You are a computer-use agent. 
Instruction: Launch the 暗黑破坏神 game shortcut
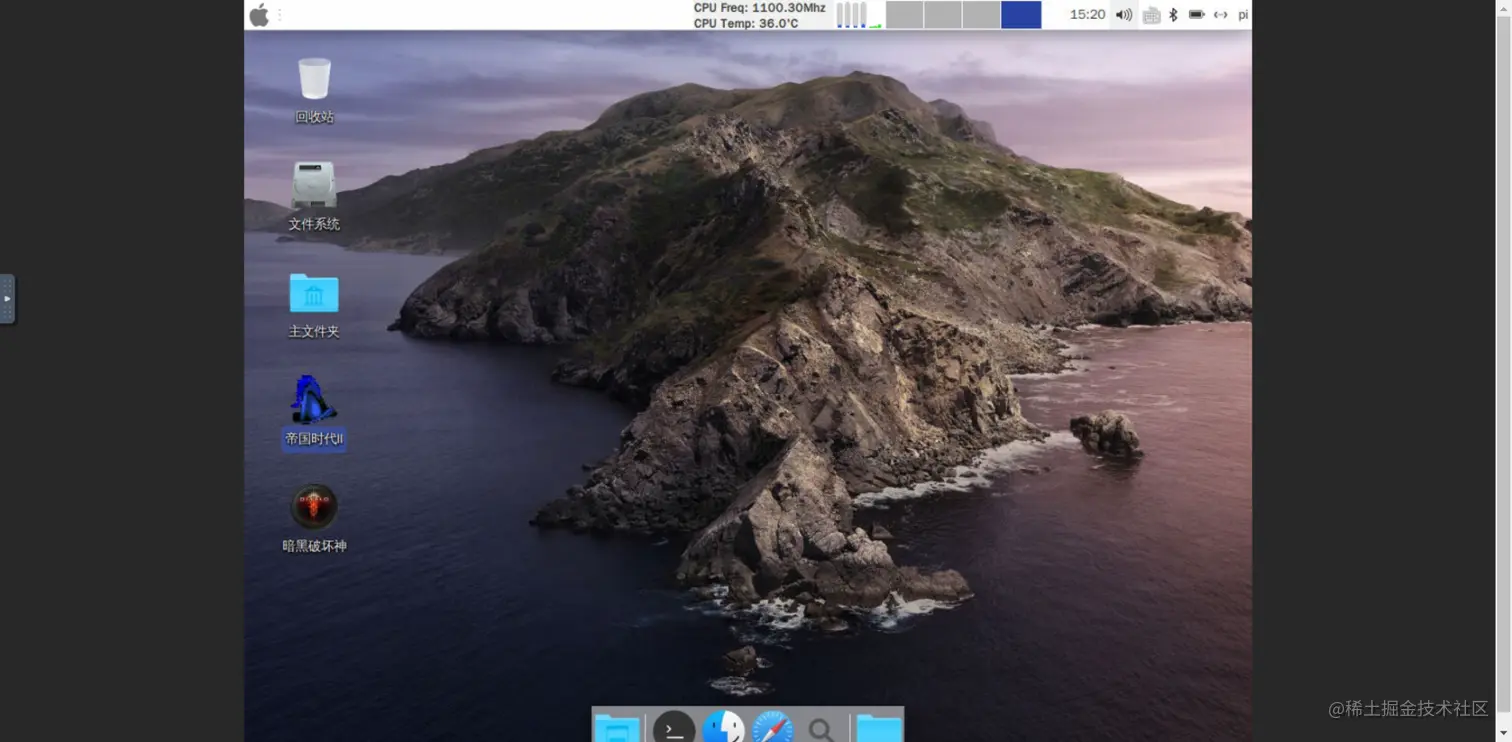pyautogui.click(x=314, y=507)
